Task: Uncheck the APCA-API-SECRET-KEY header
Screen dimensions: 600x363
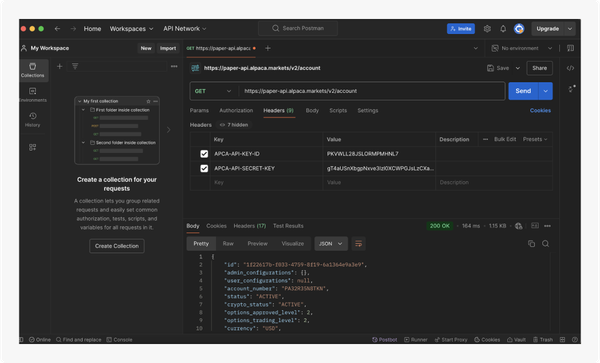Action: [x=204, y=168]
